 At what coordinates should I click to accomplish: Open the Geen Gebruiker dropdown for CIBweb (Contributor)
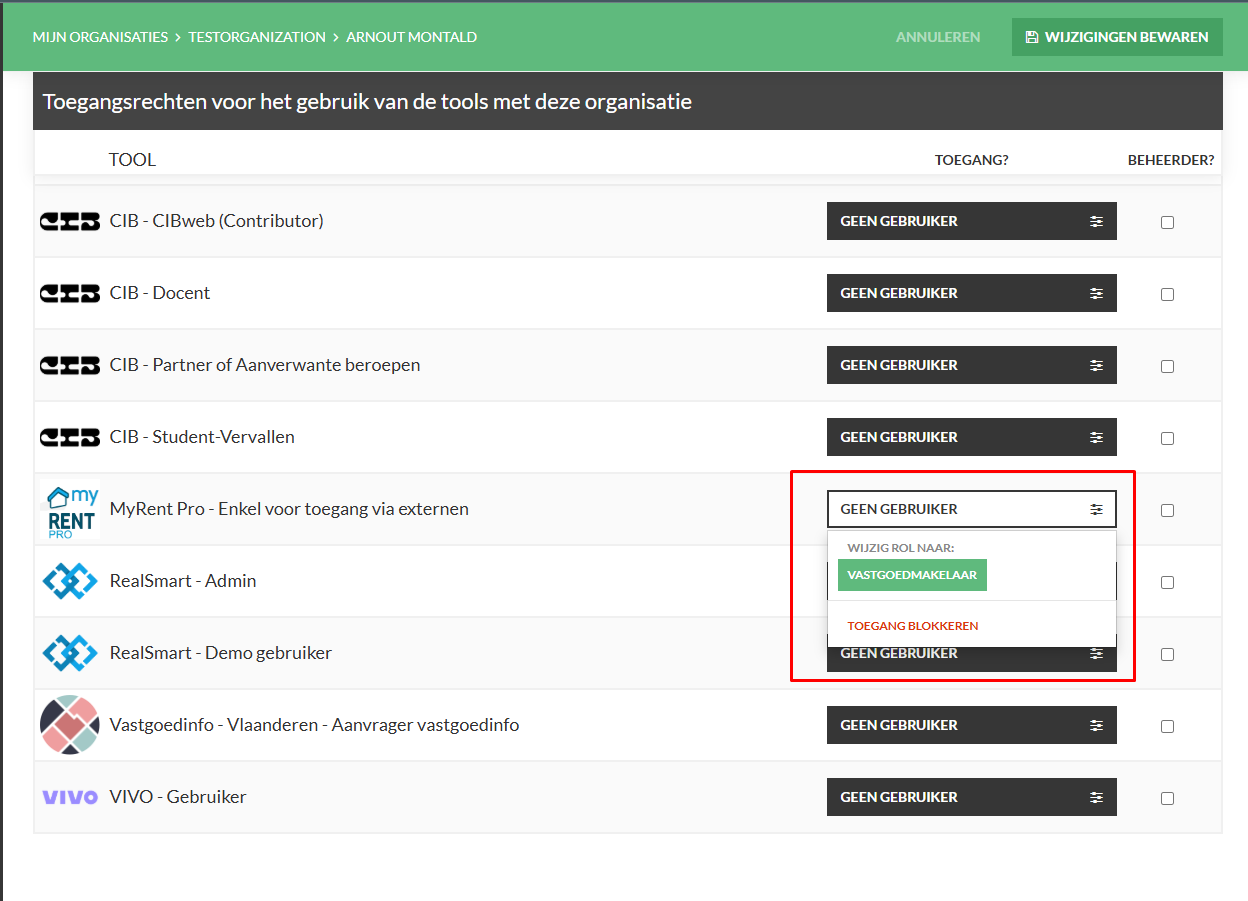click(971, 221)
